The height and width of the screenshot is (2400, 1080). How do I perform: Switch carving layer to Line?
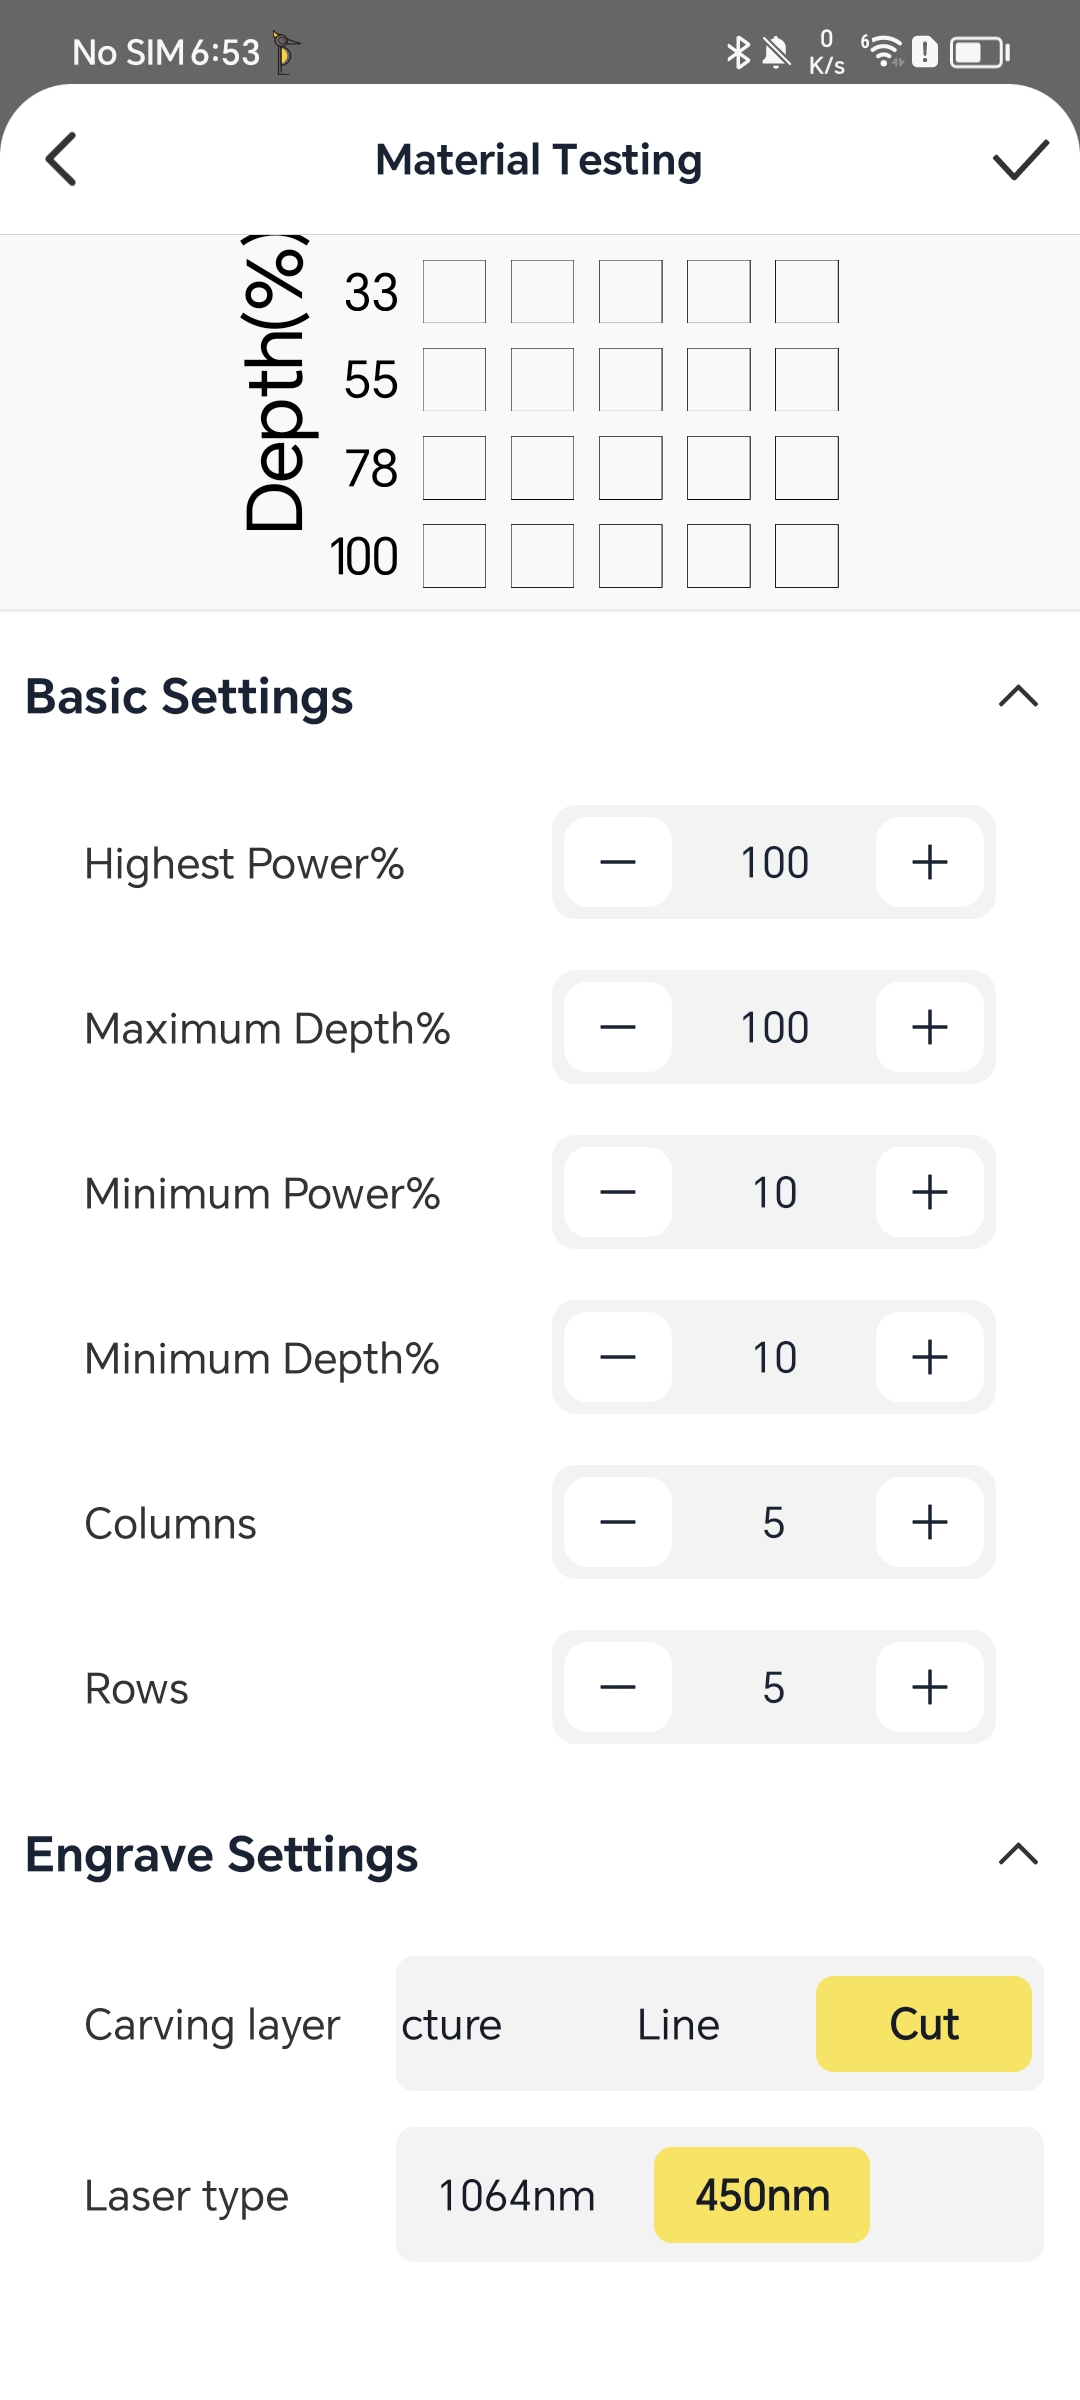click(678, 2024)
